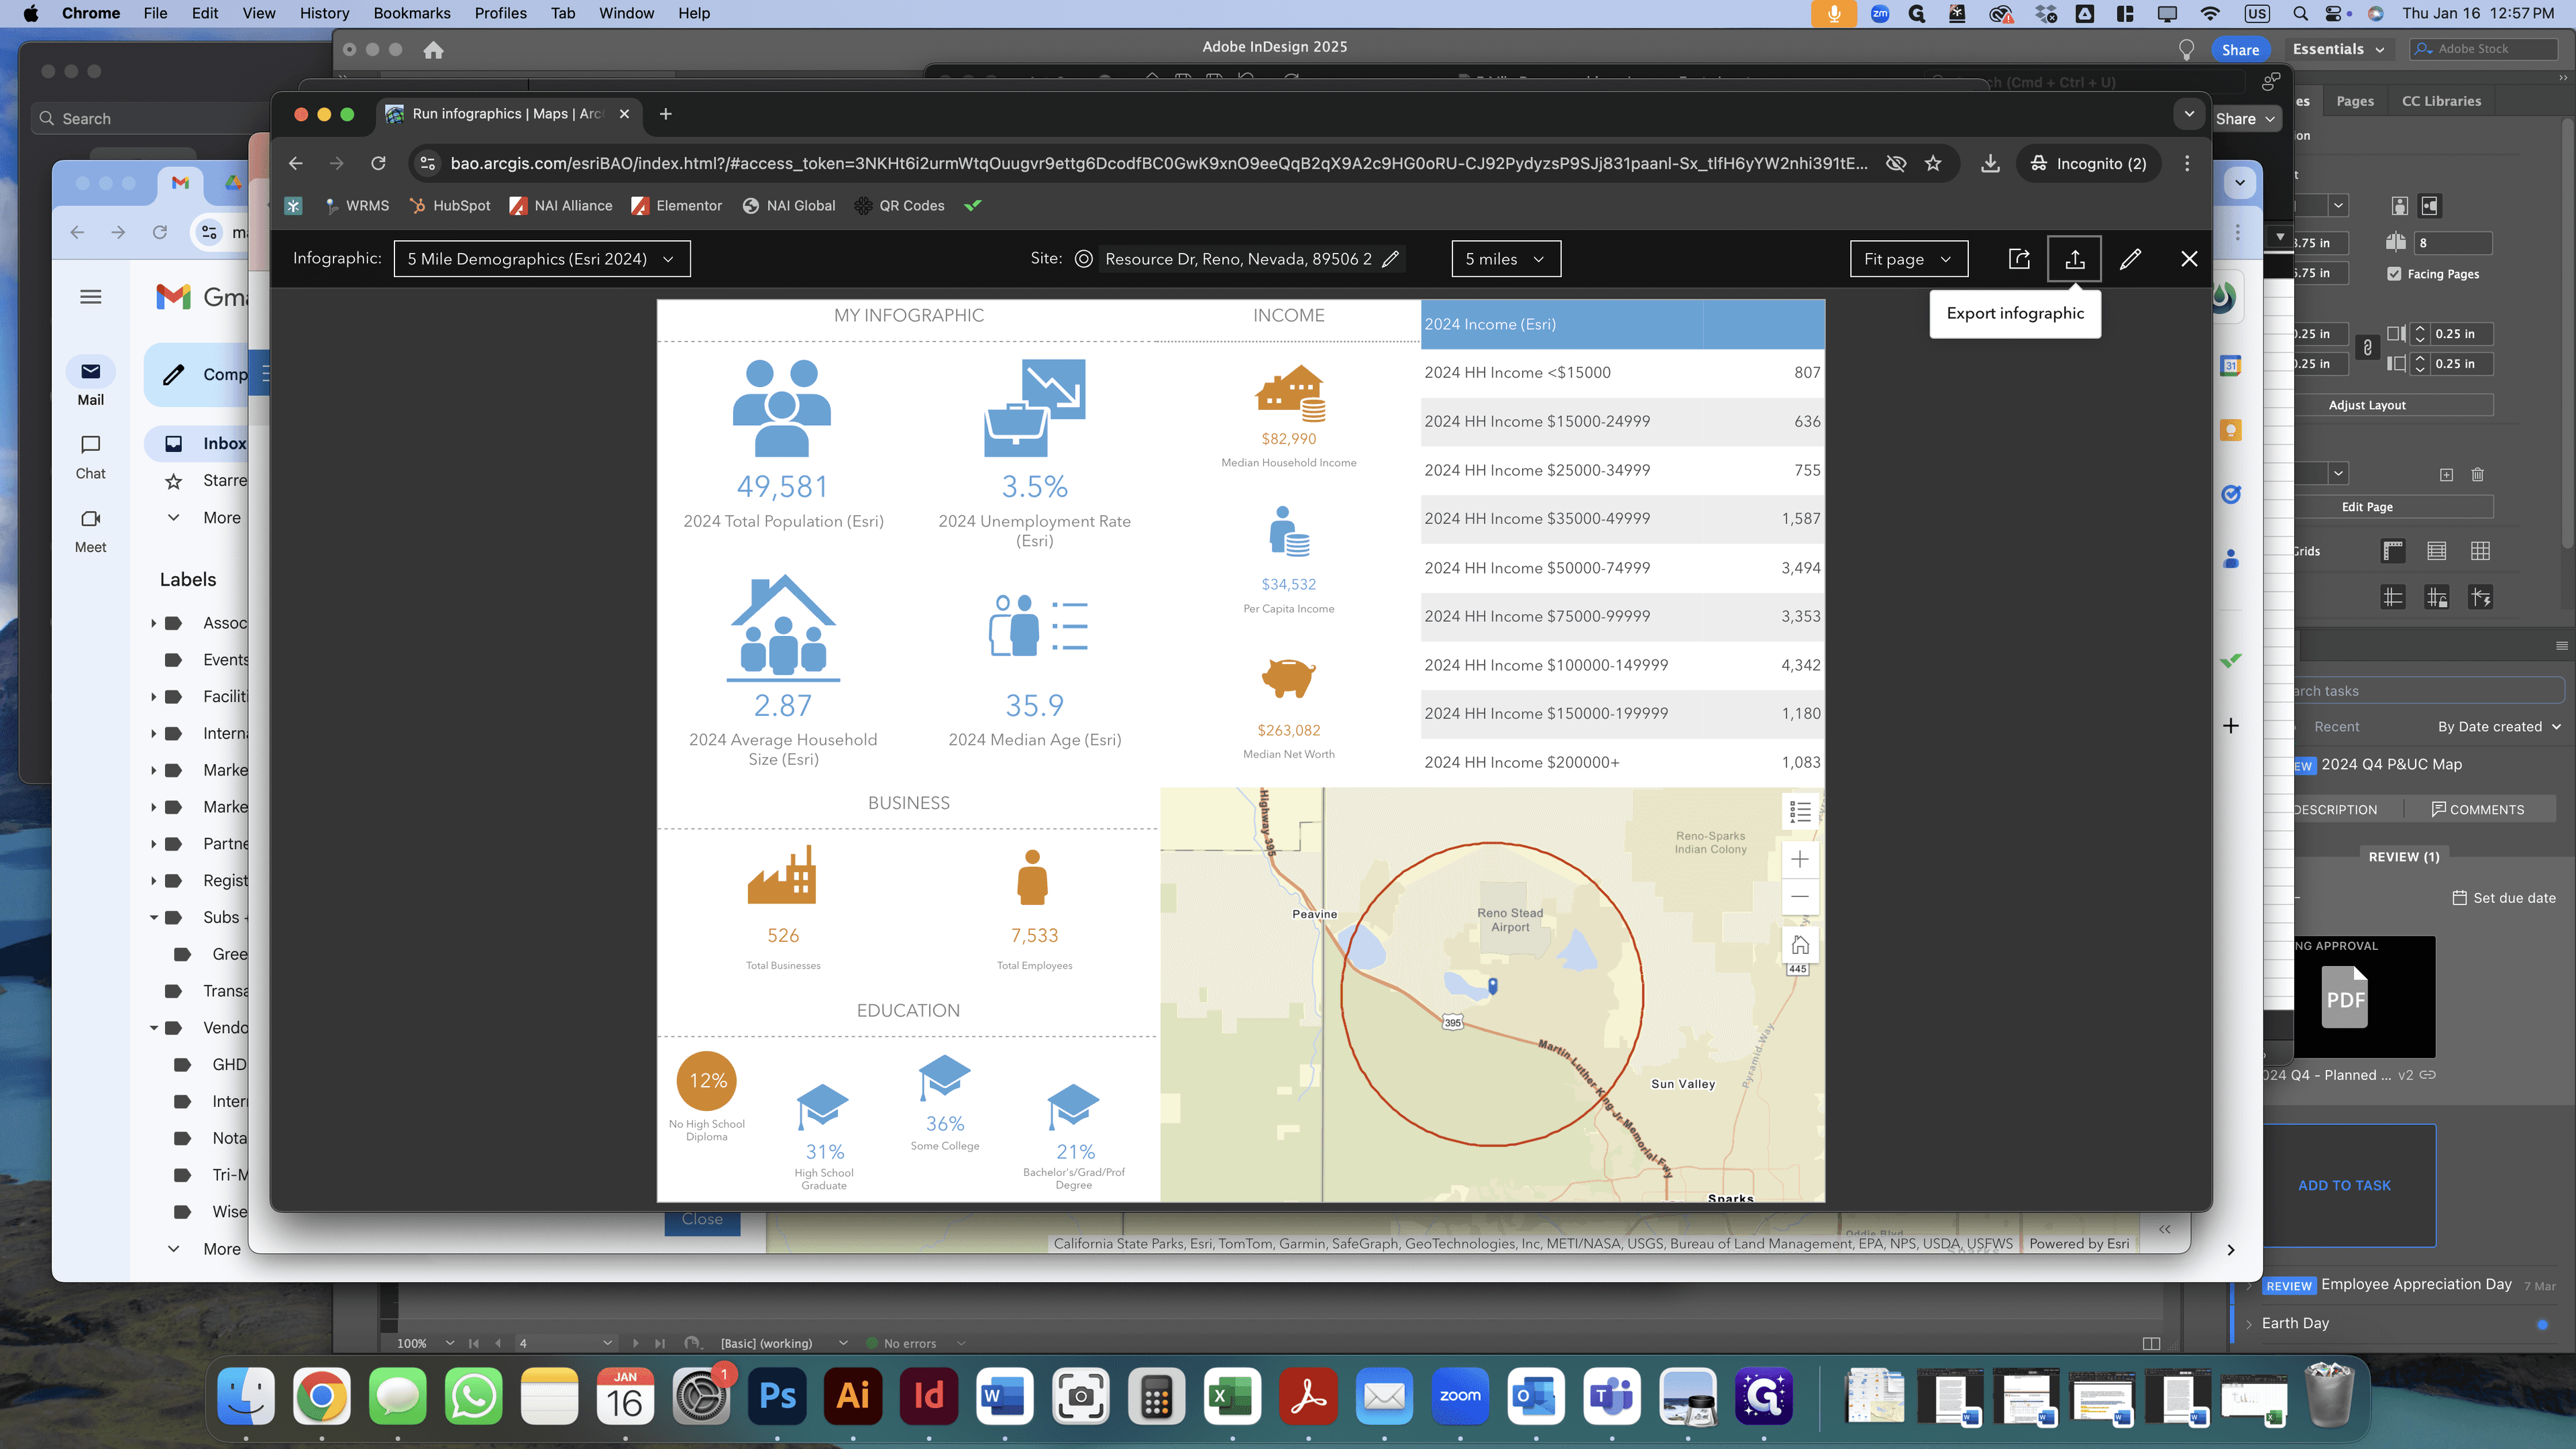
Task: Zoom in on the map
Action: pyautogui.click(x=1799, y=859)
